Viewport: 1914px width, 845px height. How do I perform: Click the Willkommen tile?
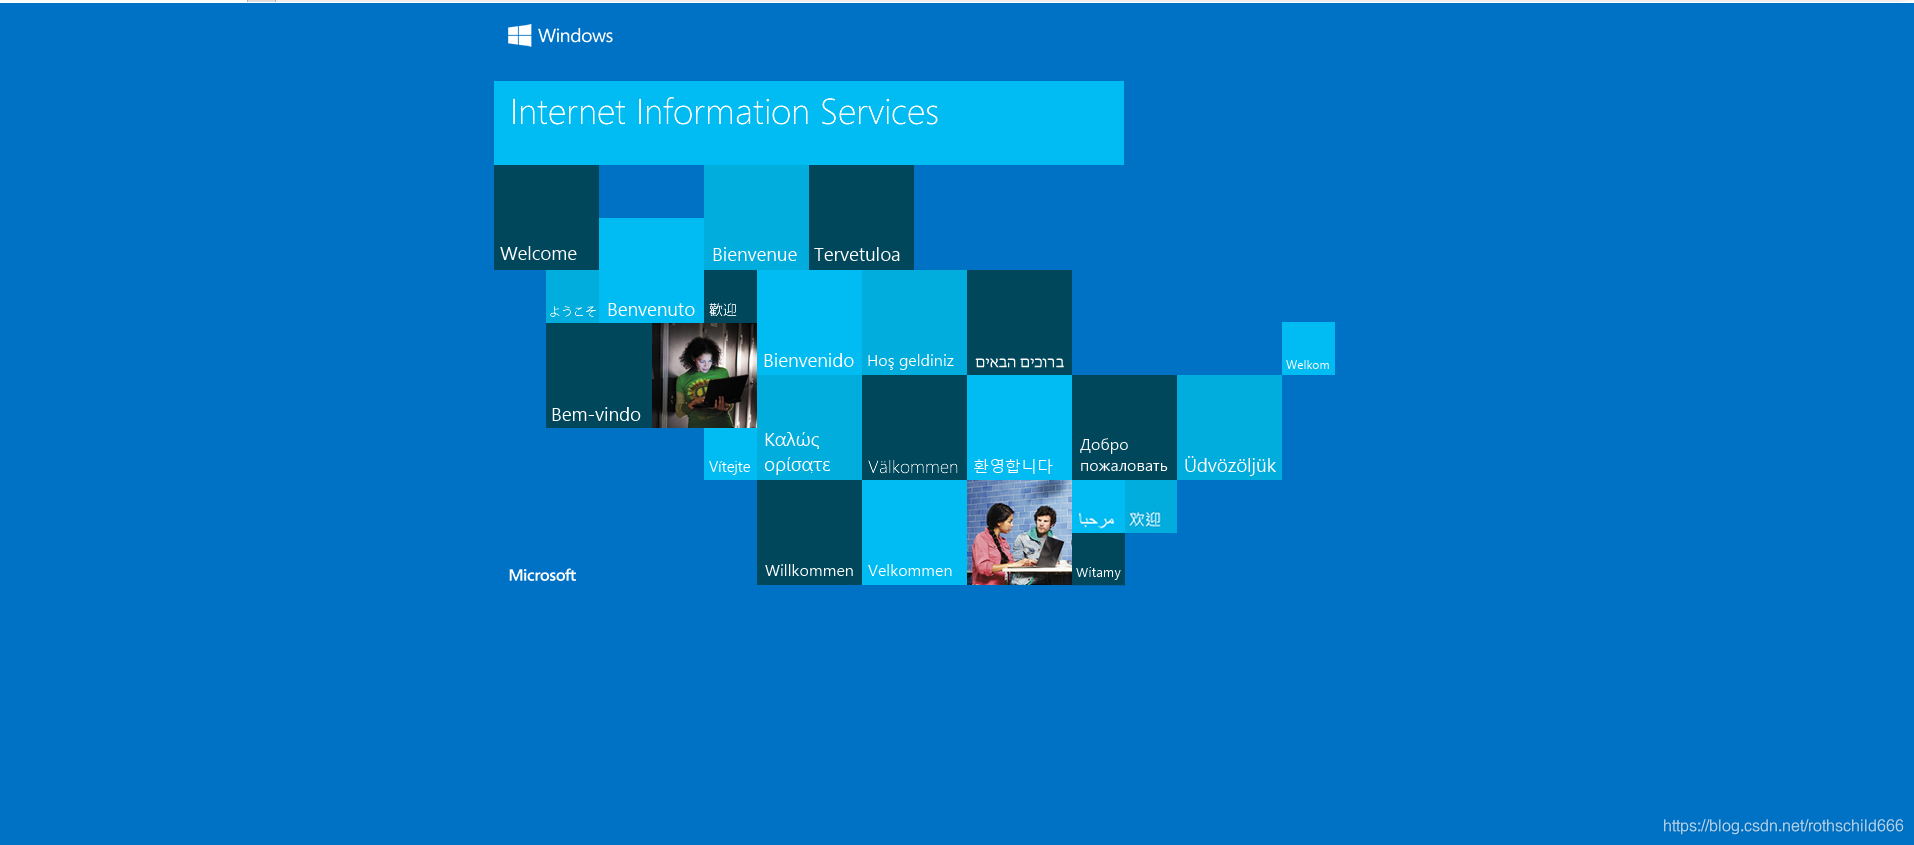tap(809, 532)
